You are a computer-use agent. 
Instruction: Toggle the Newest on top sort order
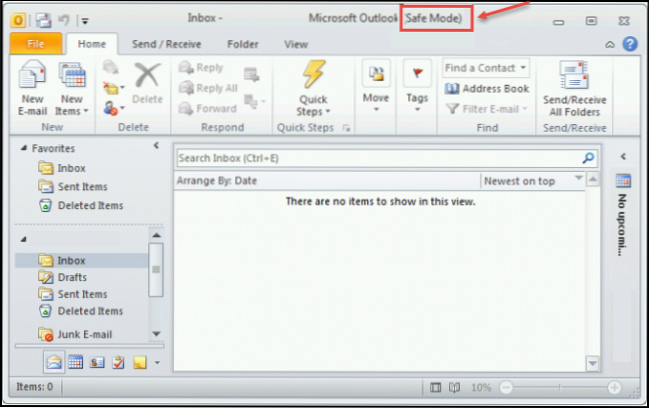[531, 180]
